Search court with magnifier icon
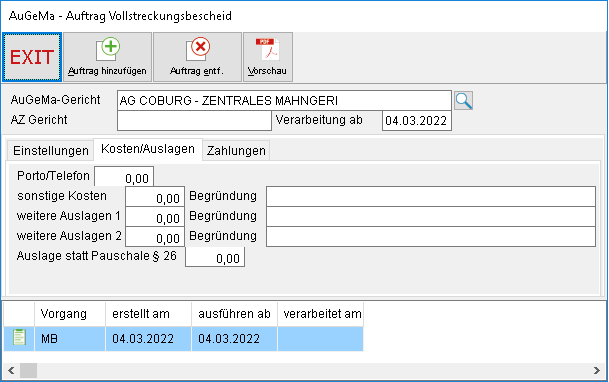The width and height of the screenshot is (609, 382). 463,101
